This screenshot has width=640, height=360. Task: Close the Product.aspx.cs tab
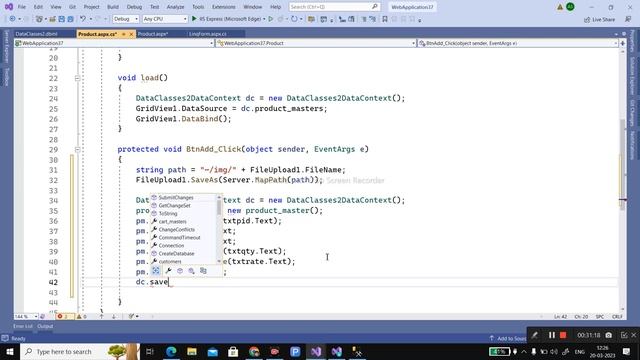(x=131, y=34)
